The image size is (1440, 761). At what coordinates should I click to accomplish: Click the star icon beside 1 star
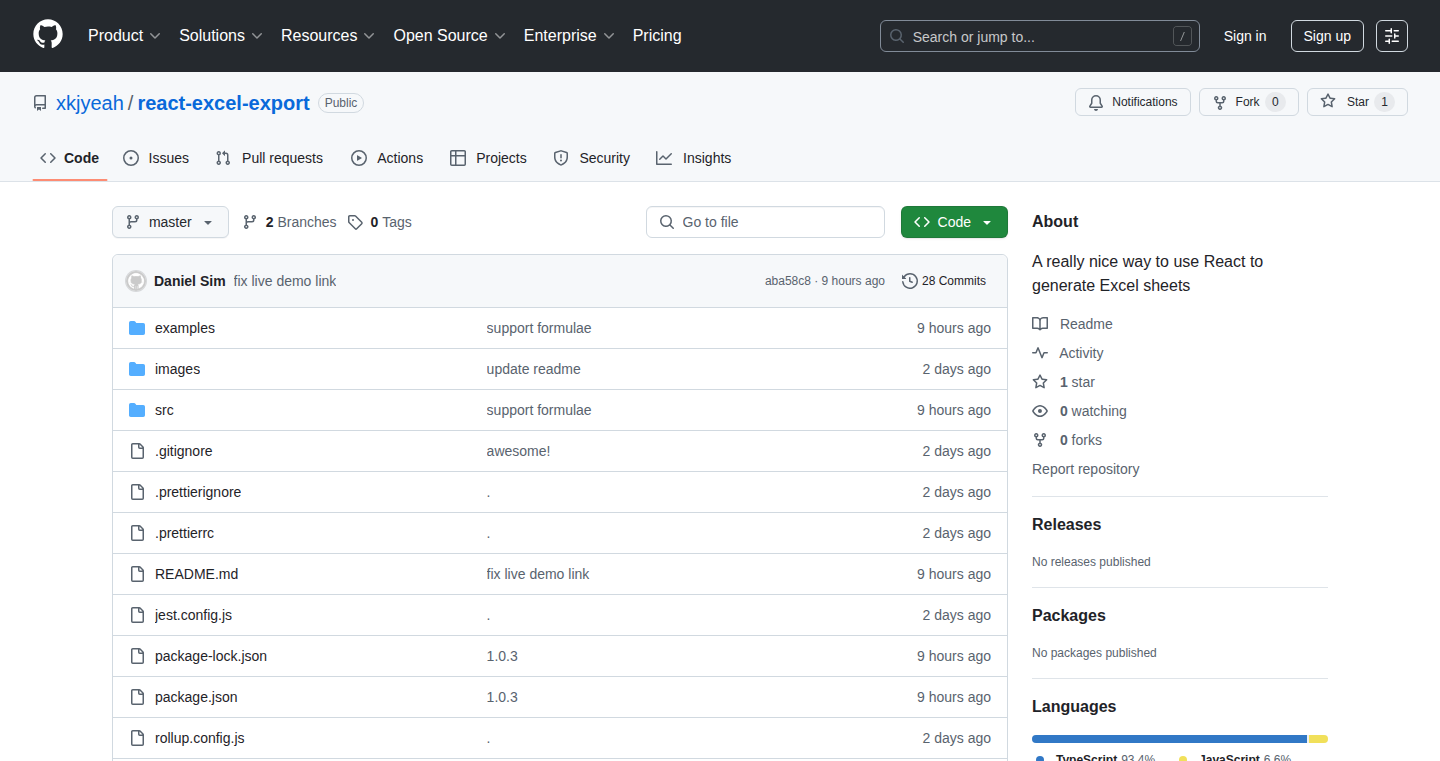[1040, 382]
